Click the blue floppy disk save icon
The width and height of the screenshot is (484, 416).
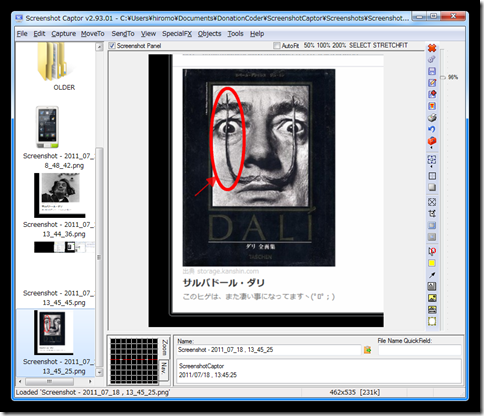pos(432,71)
